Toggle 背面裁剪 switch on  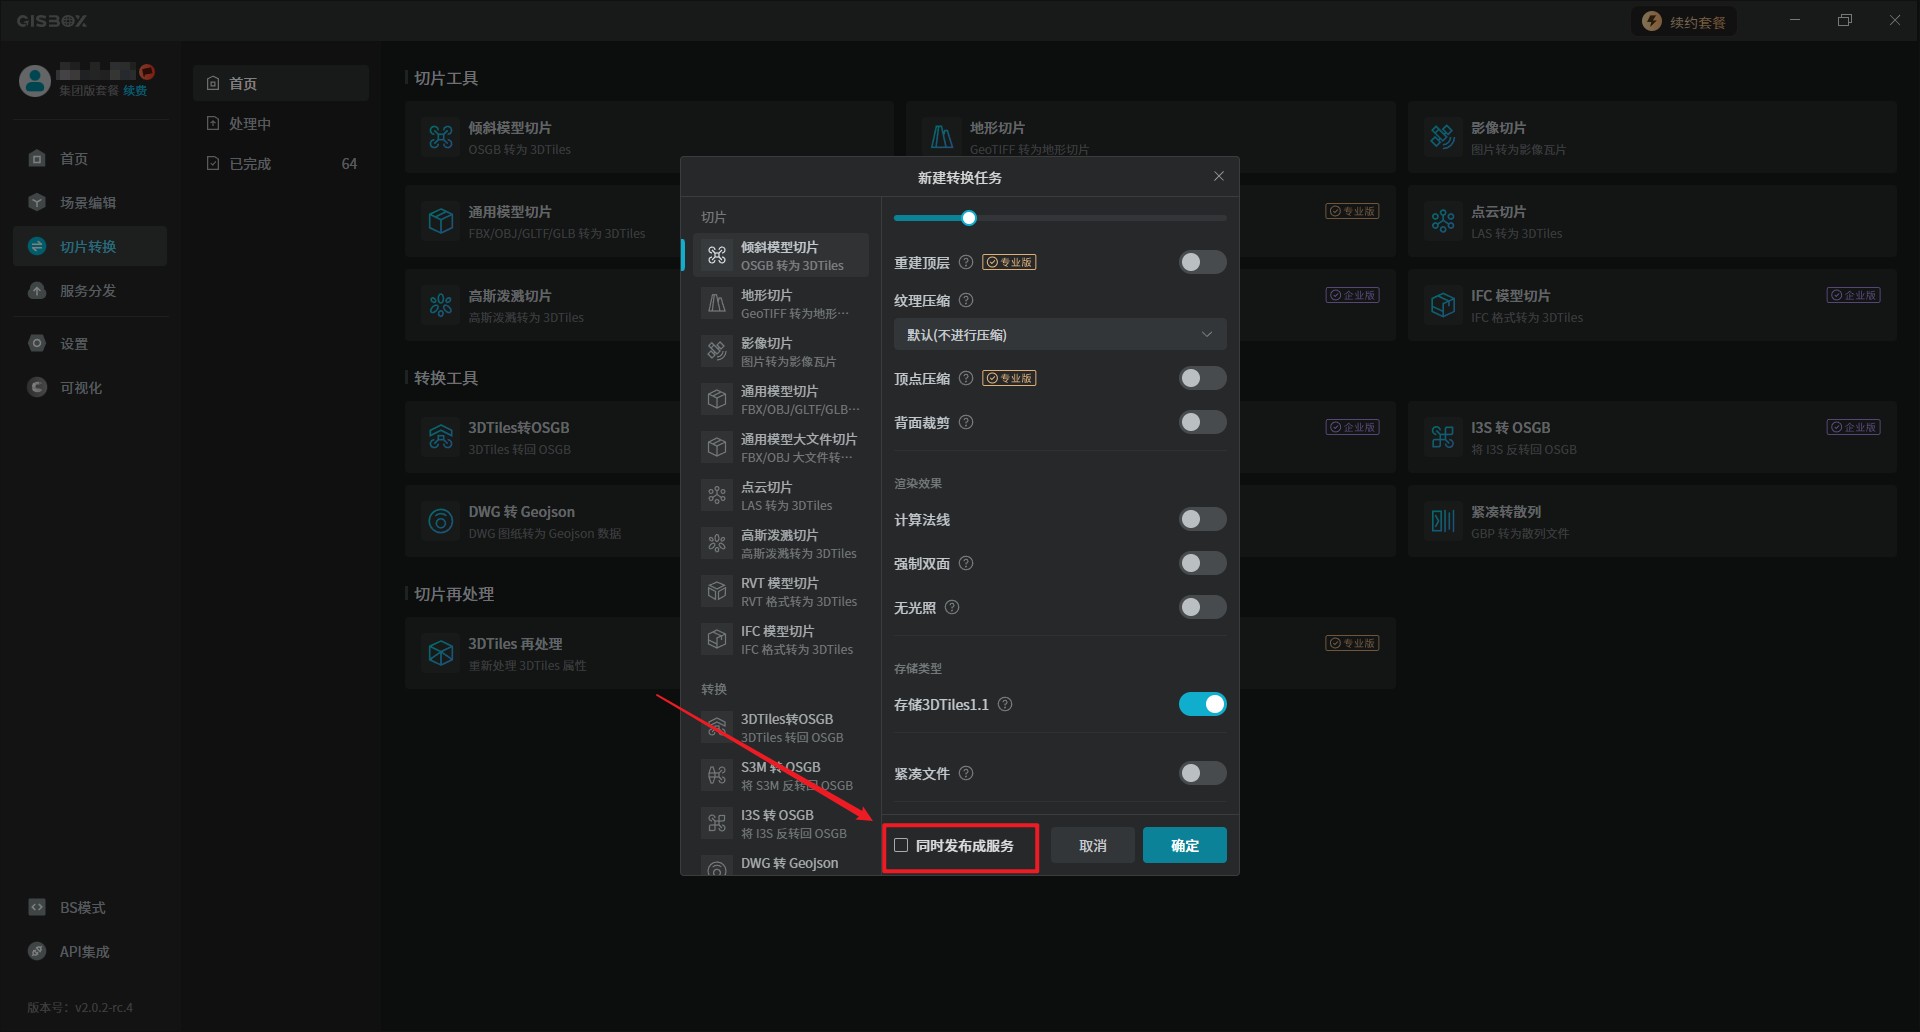coord(1202,422)
